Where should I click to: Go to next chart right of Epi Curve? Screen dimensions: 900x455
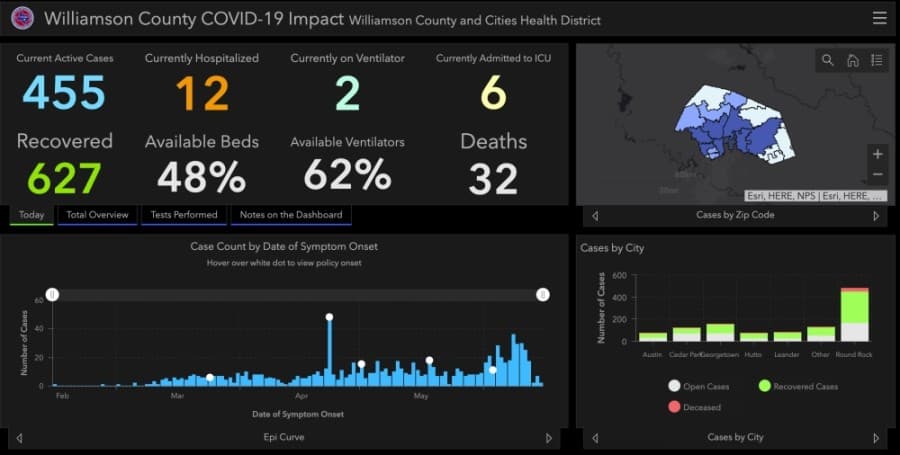coord(548,438)
